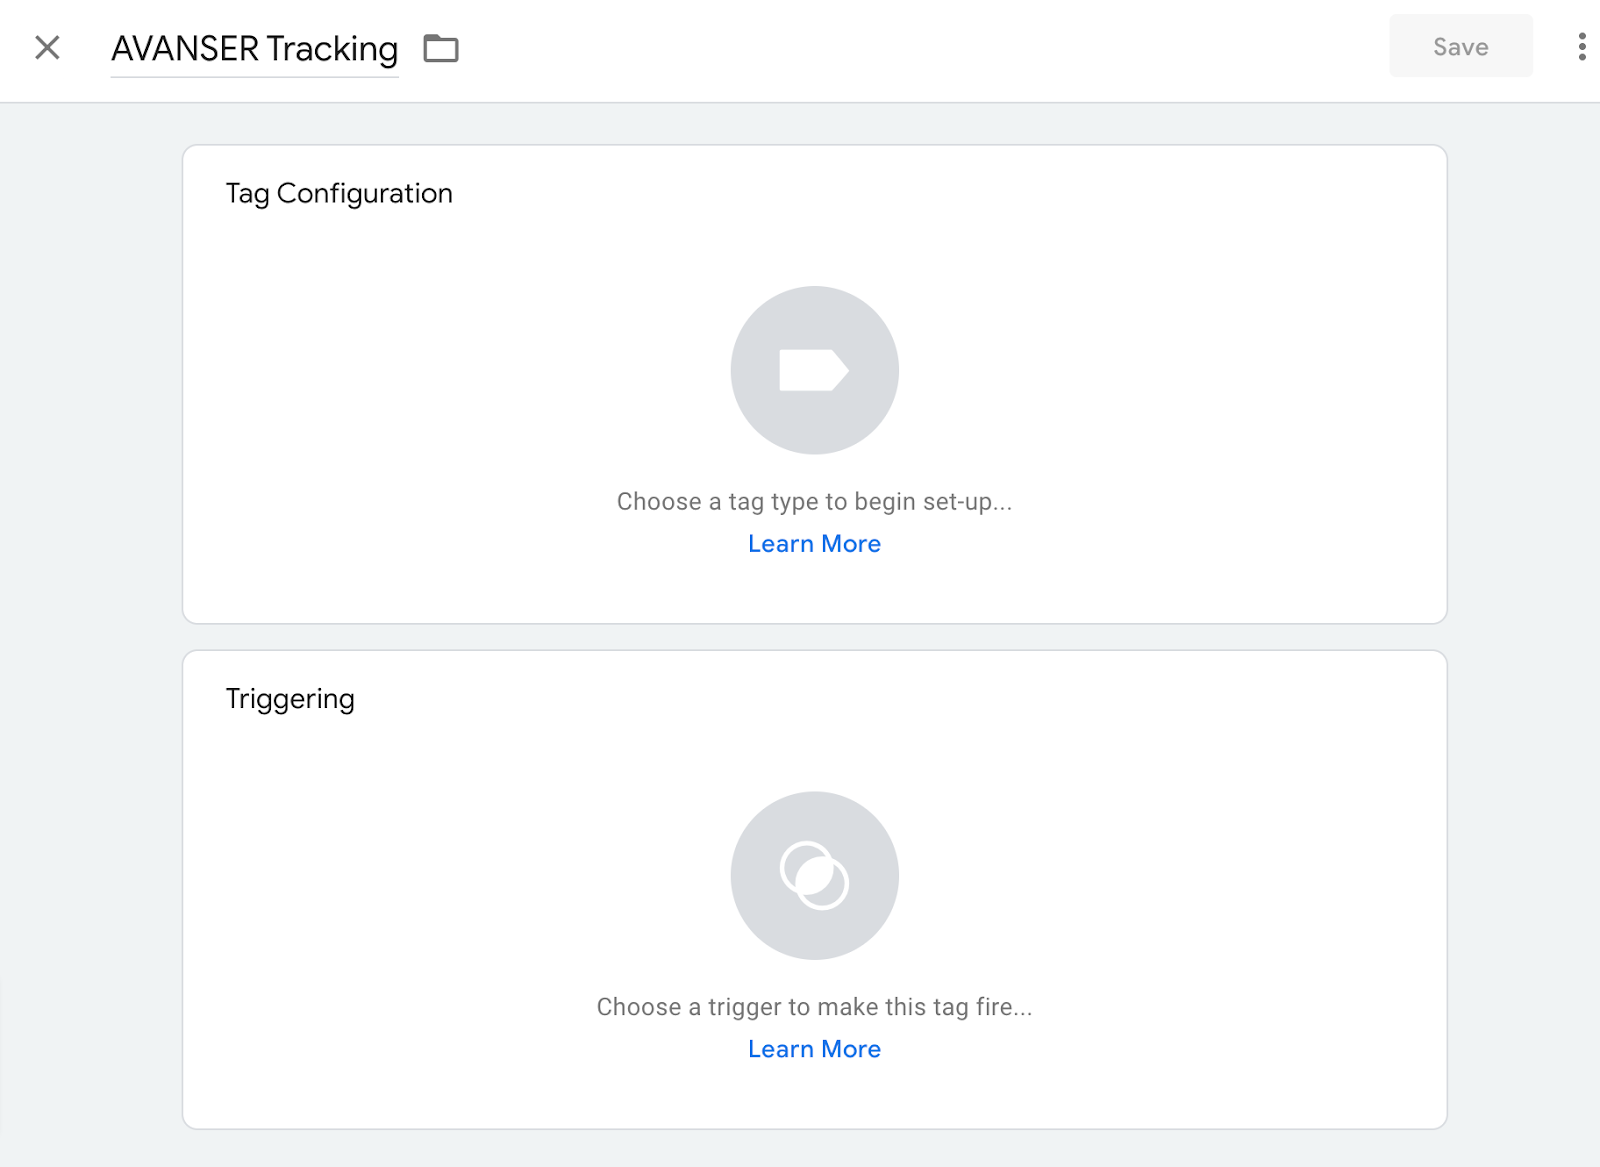Select the Triggering heading
The height and width of the screenshot is (1167, 1600).
coord(290,698)
